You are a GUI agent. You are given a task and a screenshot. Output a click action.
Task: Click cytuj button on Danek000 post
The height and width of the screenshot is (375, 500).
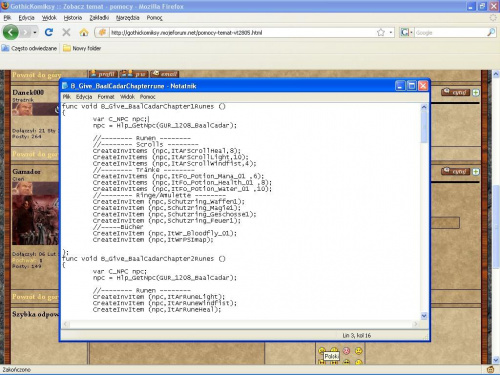coord(456,92)
